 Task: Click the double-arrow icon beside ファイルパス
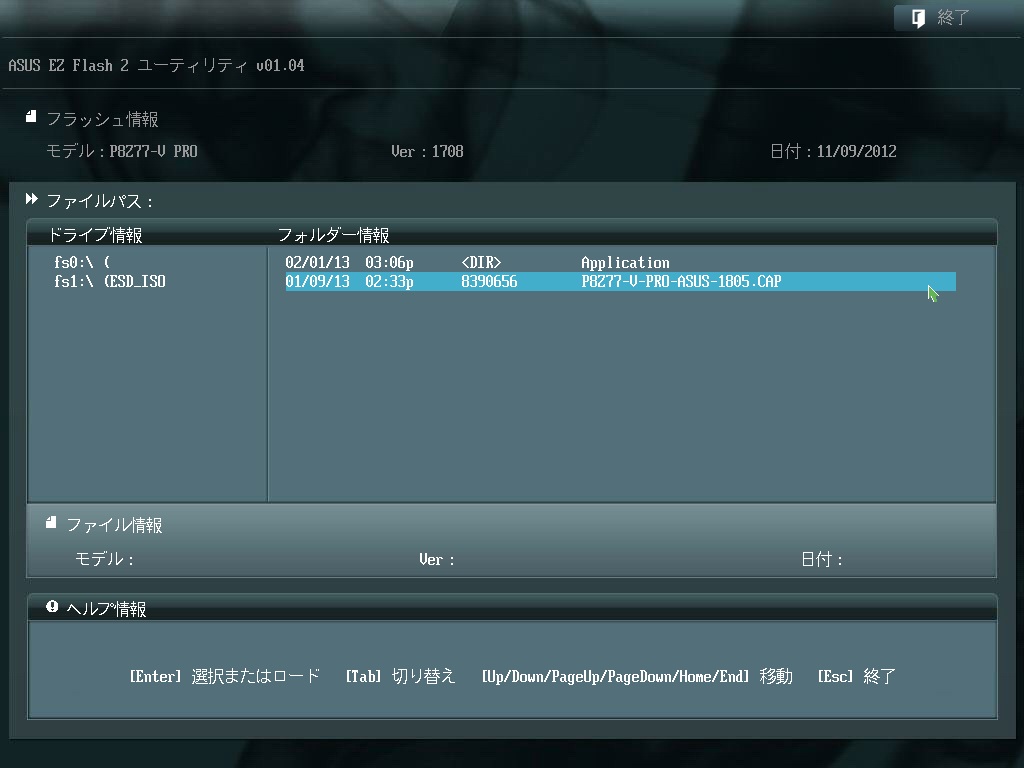pyautogui.click(x=31, y=198)
